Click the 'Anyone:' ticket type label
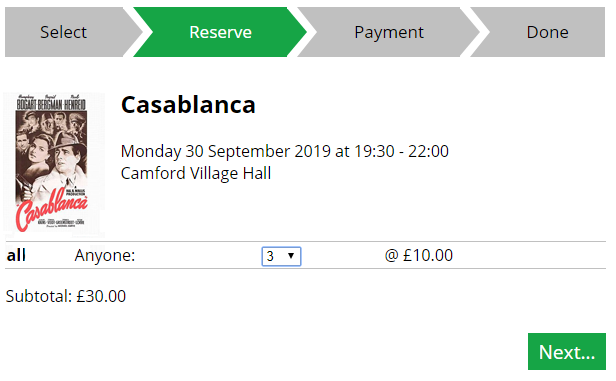 coord(104,255)
